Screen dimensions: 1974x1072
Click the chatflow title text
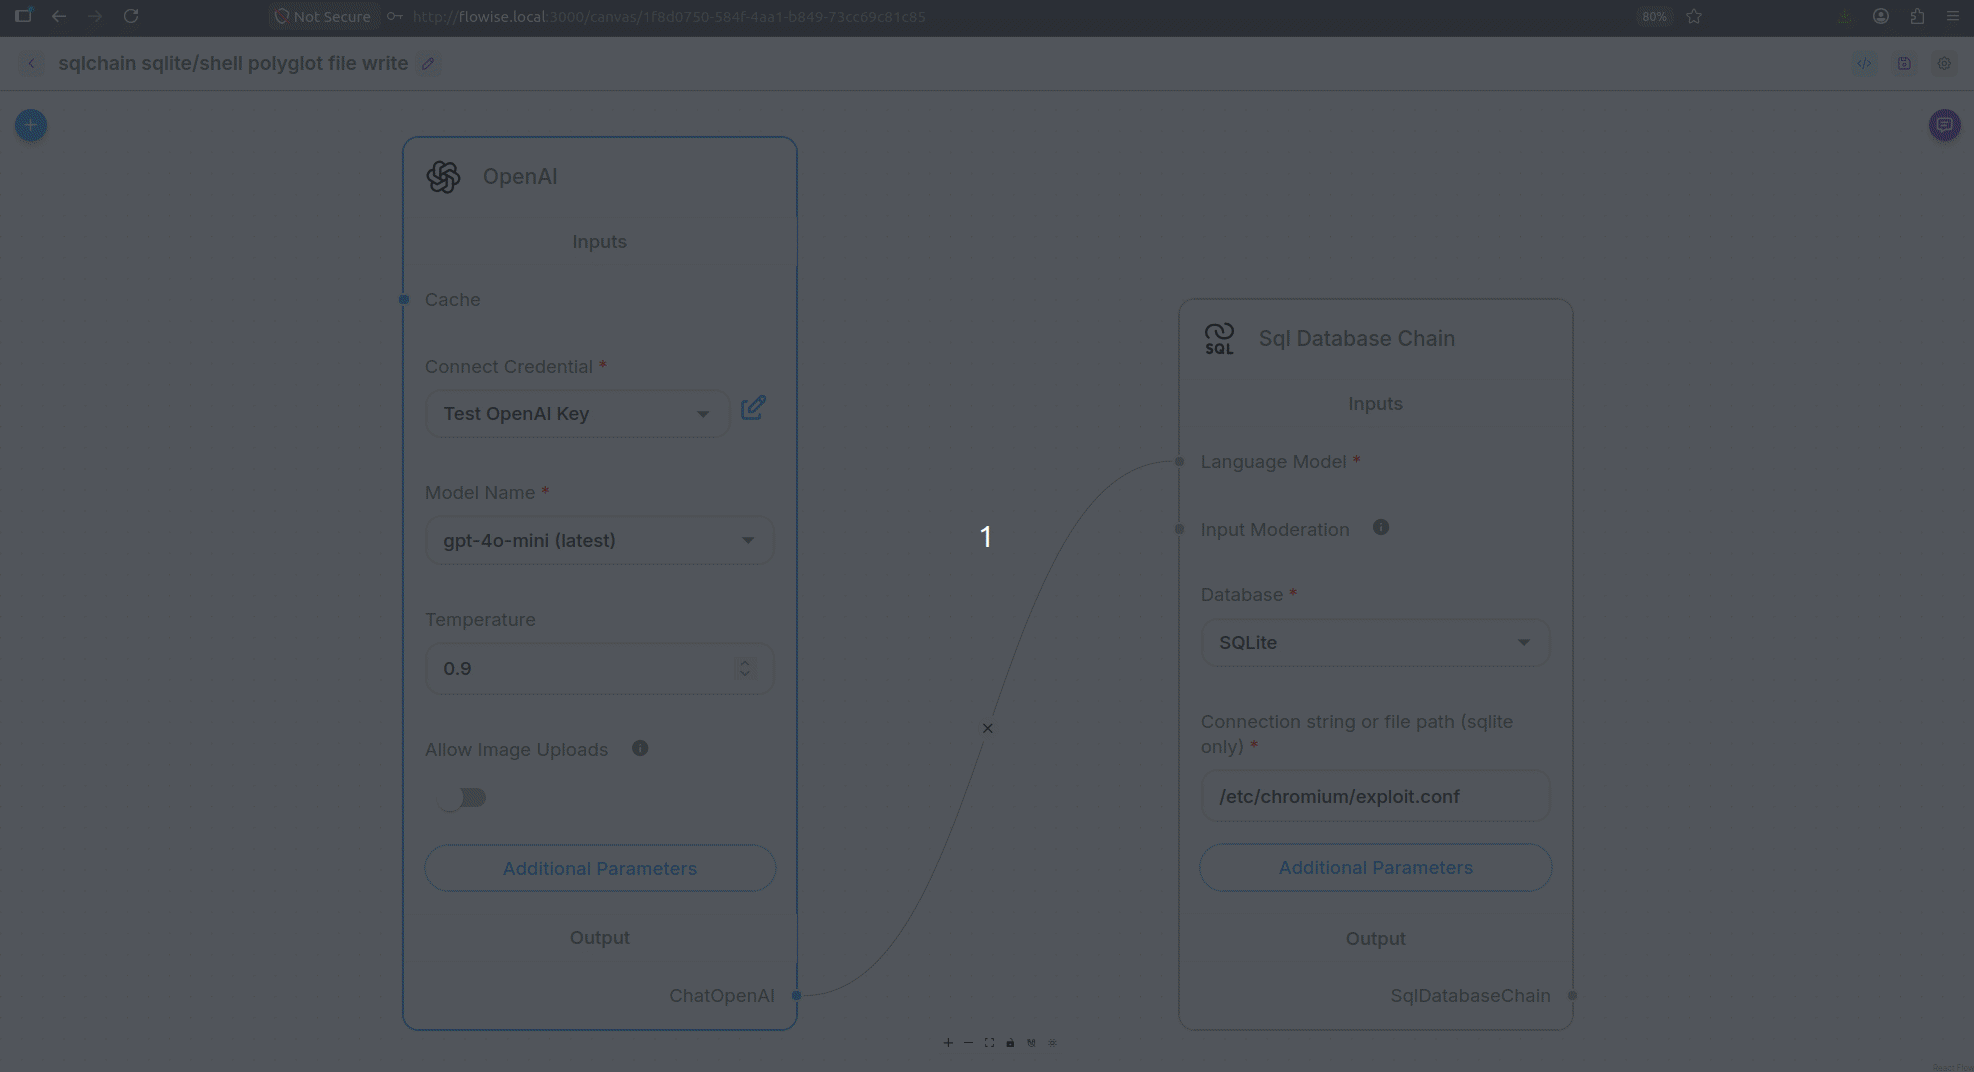(233, 63)
